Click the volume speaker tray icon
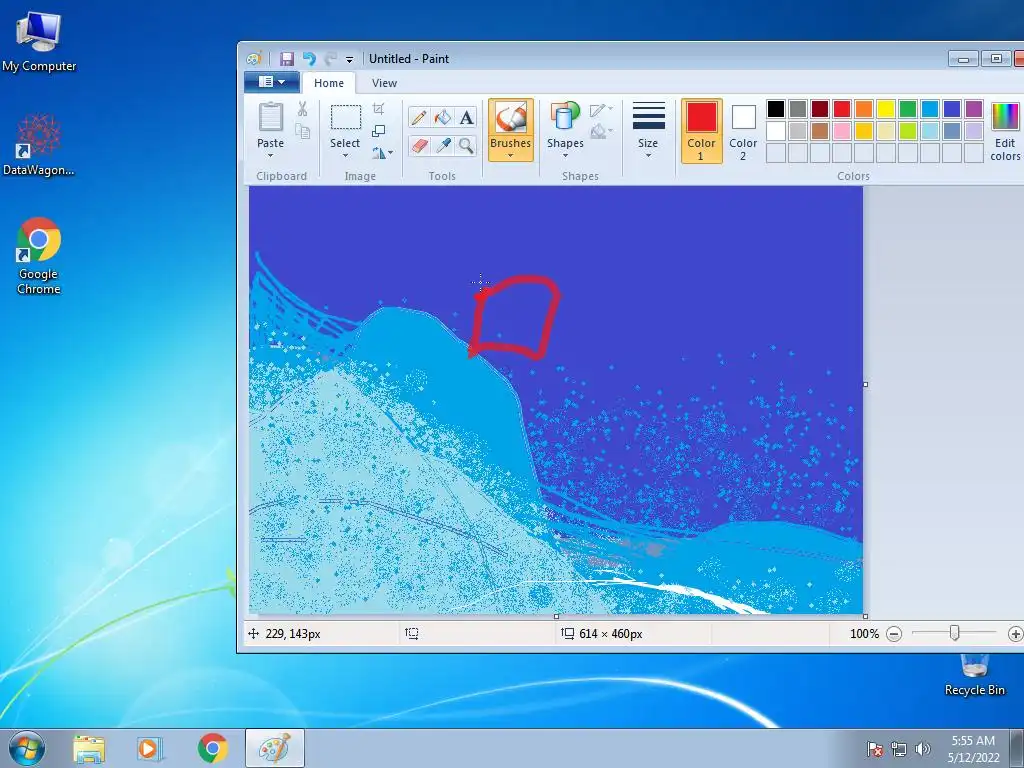This screenshot has width=1024, height=768. [x=922, y=749]
